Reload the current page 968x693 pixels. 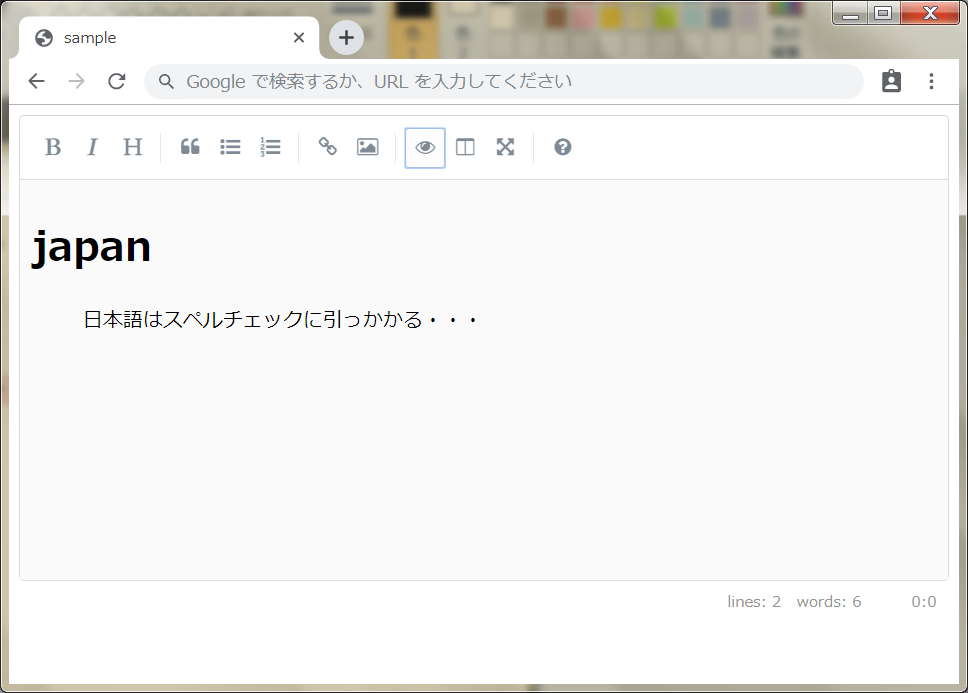(116, 81)
